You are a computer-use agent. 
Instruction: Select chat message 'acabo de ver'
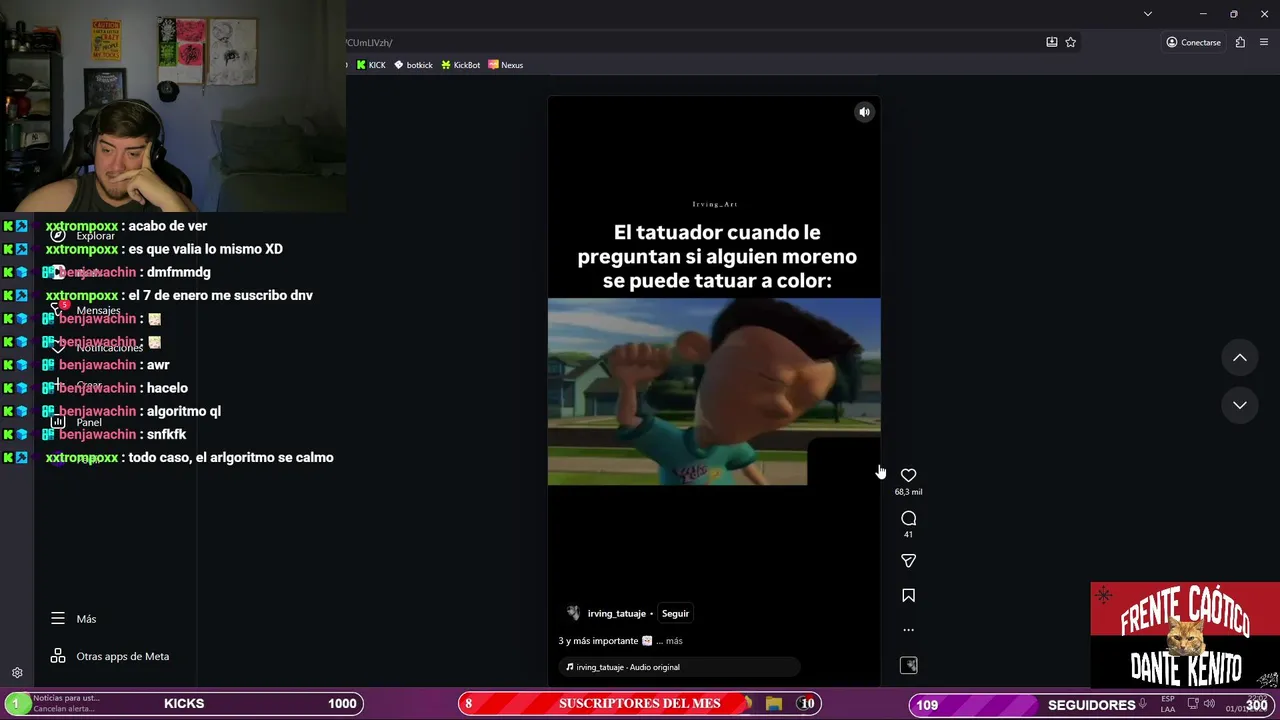(168, 226)
